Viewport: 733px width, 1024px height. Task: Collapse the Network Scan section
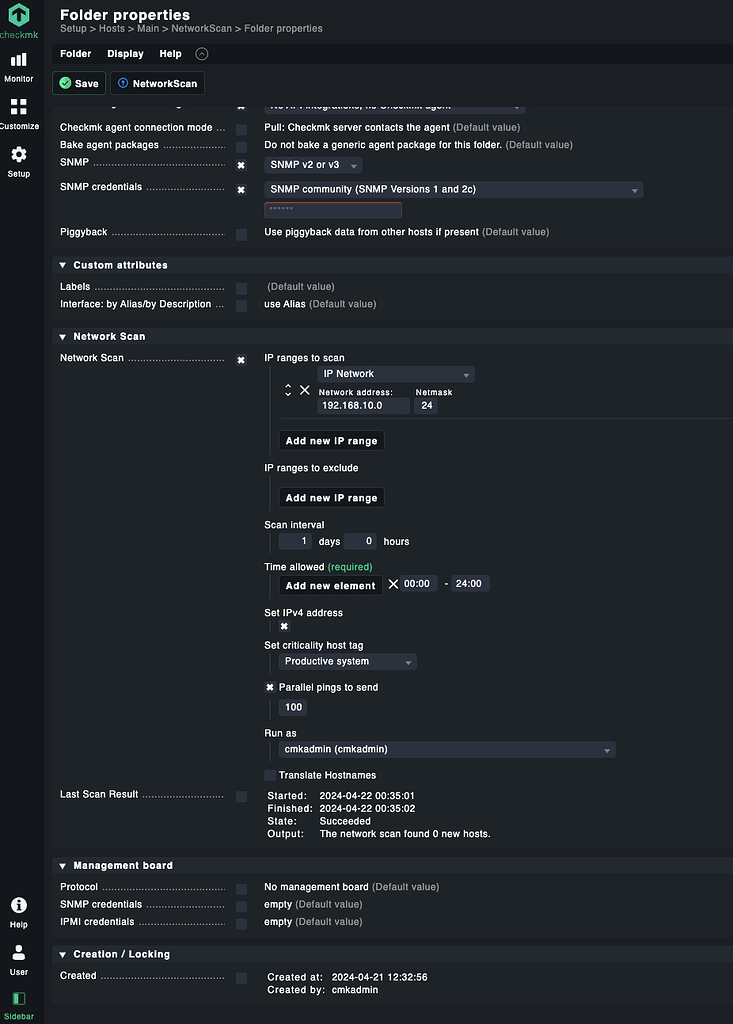click(61, 337)
